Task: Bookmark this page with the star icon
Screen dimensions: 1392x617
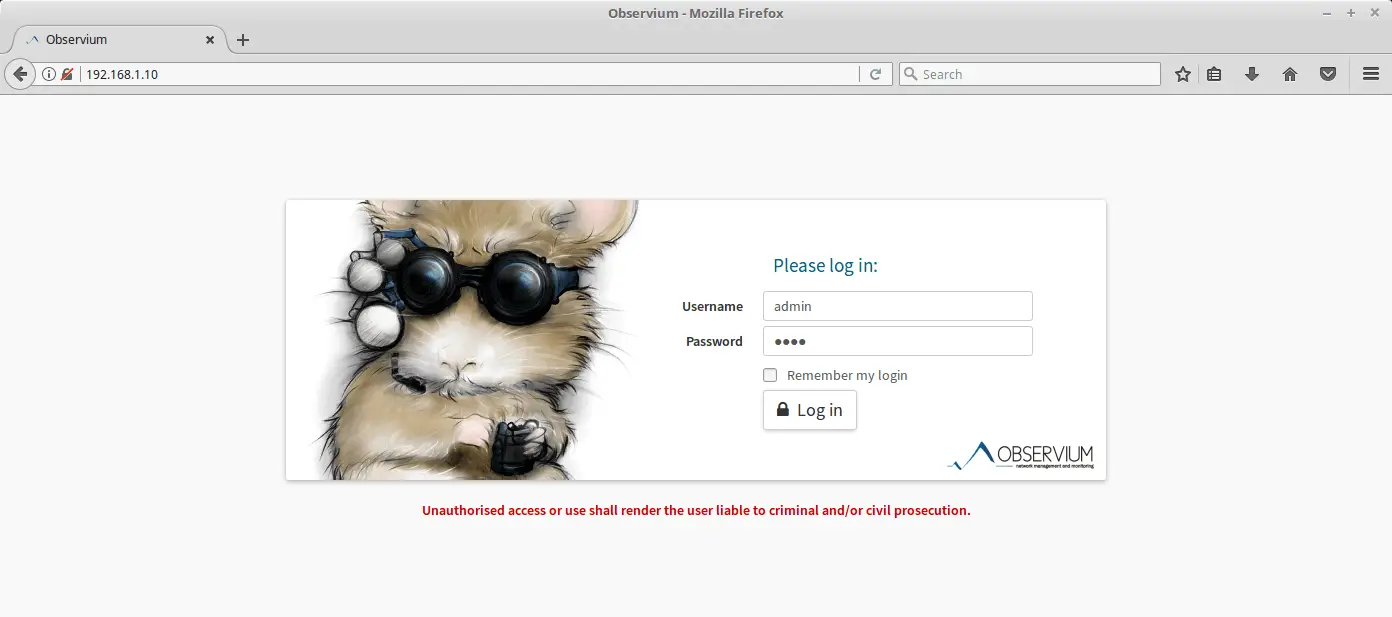Action: point(1183,74)
